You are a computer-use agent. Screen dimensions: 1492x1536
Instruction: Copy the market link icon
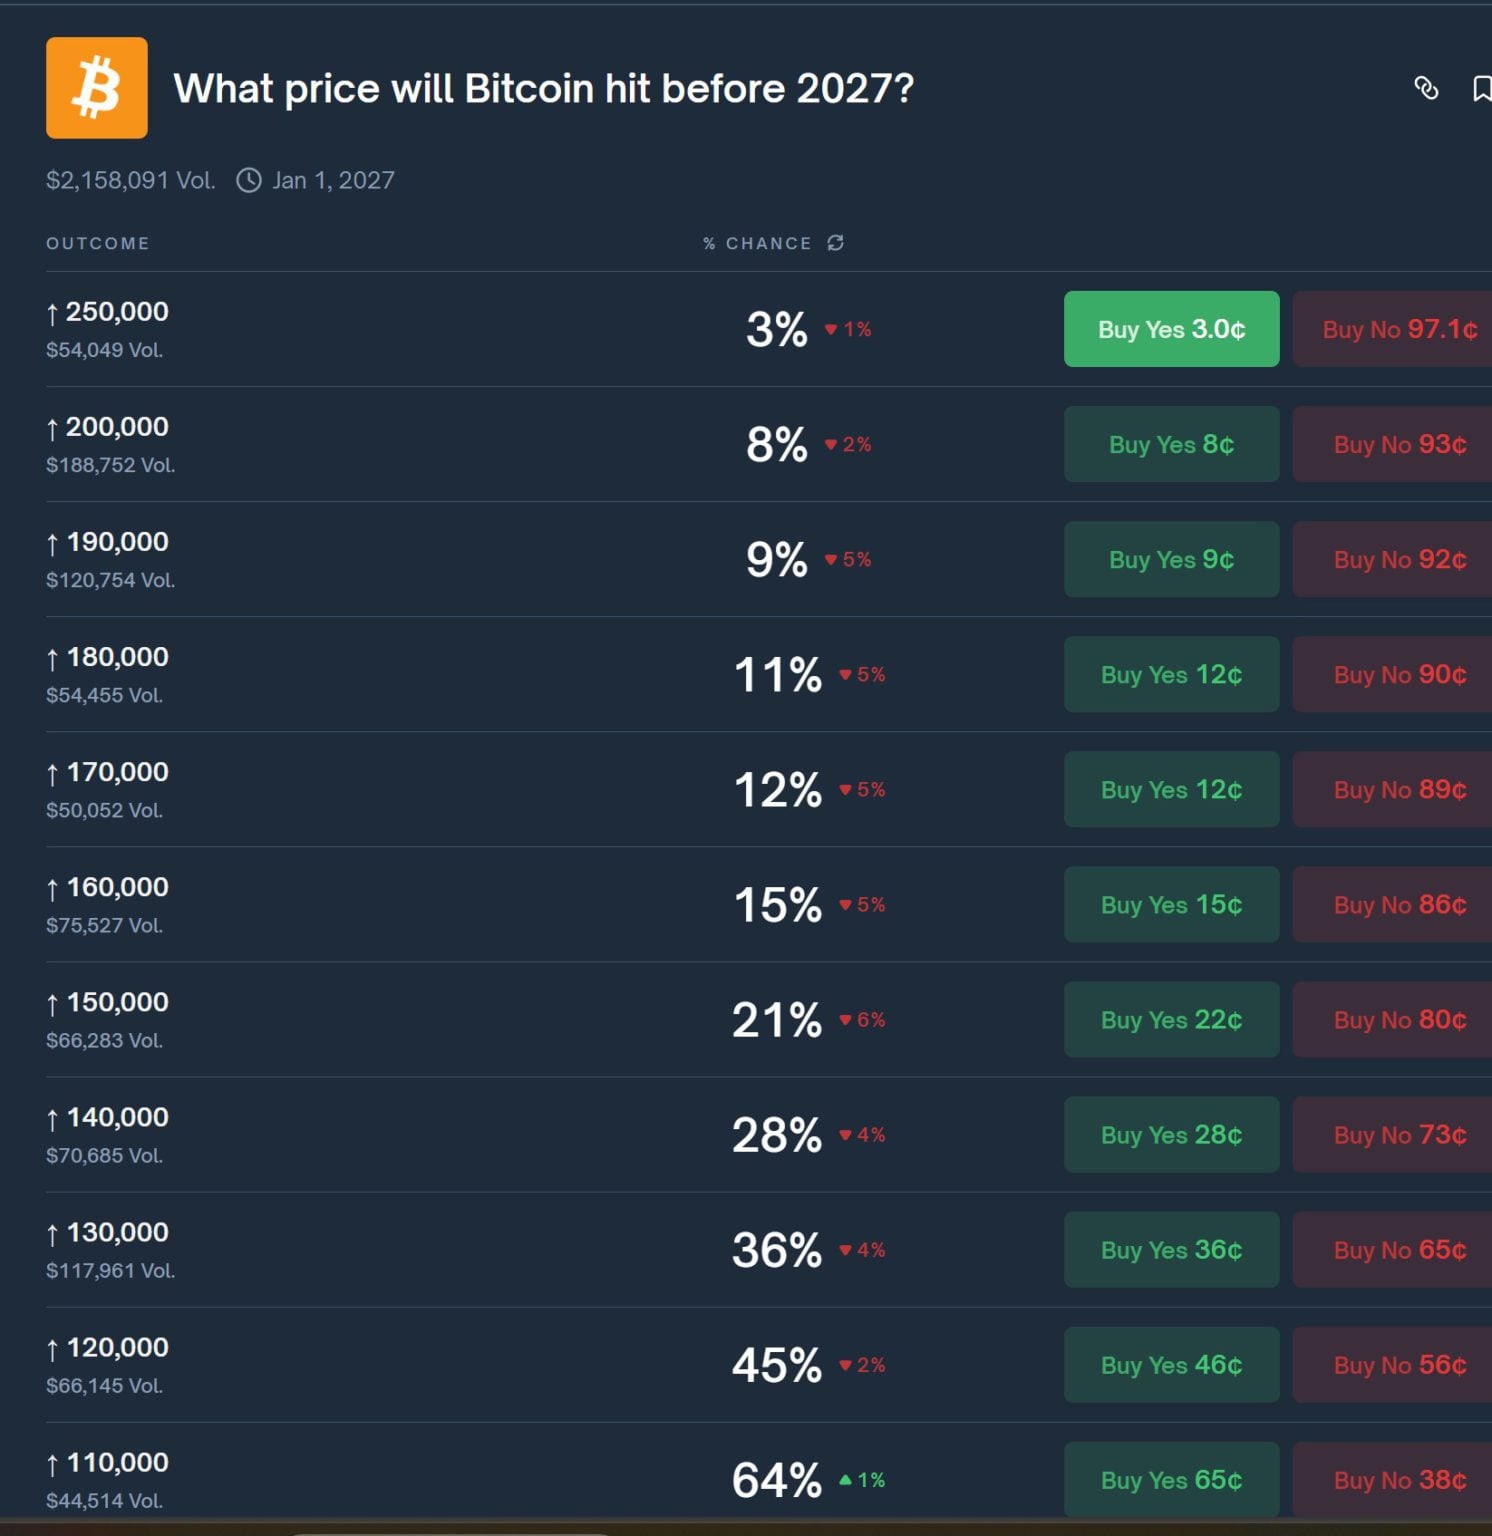[1426, 88]
